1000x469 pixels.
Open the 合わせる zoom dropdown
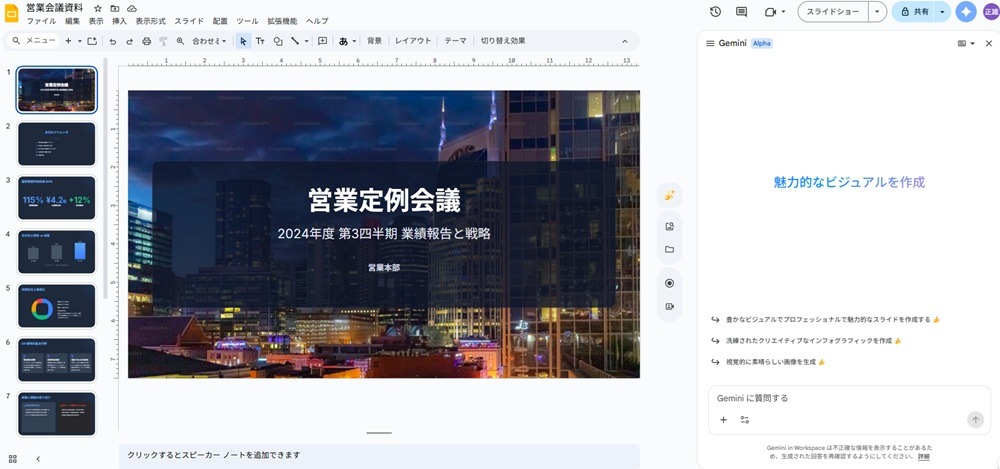point(209,41)
